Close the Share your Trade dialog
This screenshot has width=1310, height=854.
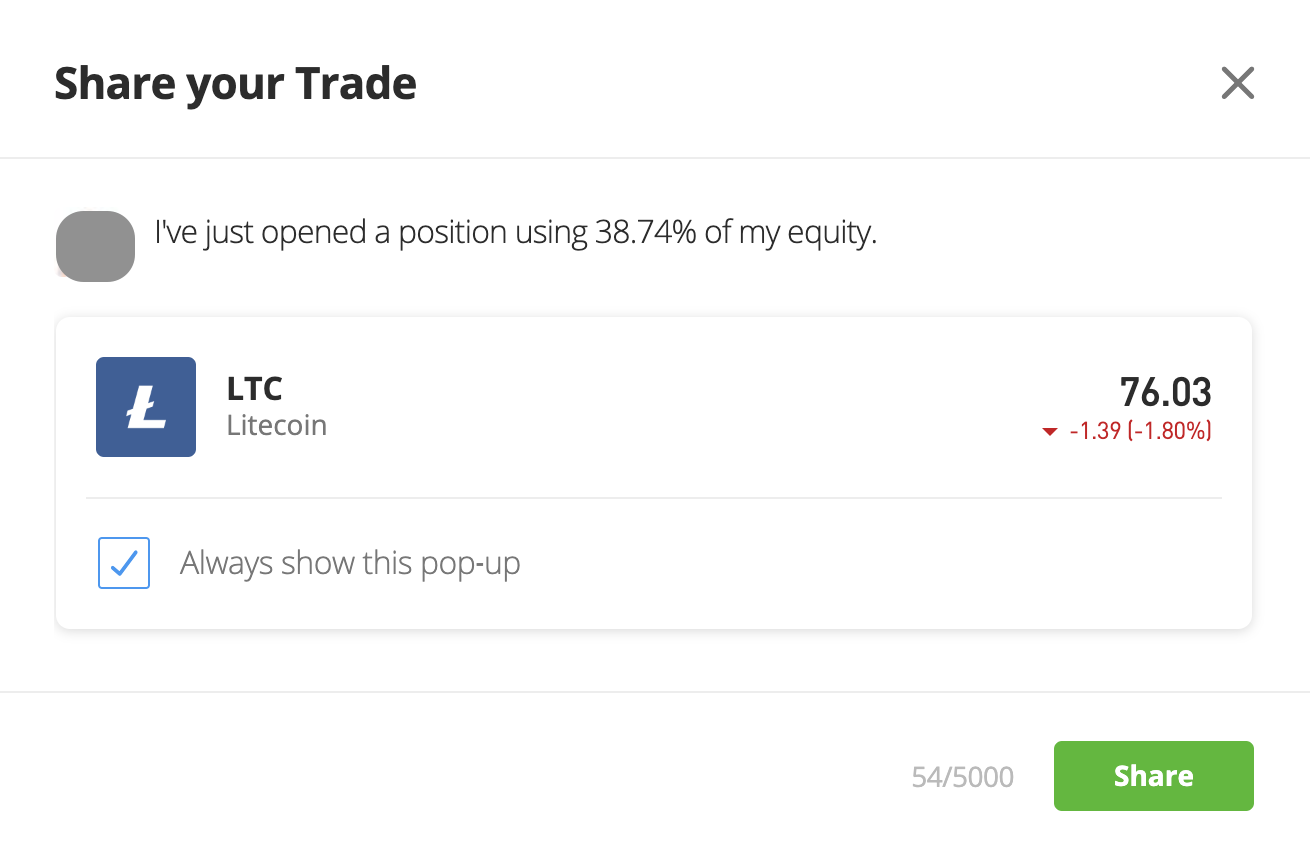[1237, 83]
